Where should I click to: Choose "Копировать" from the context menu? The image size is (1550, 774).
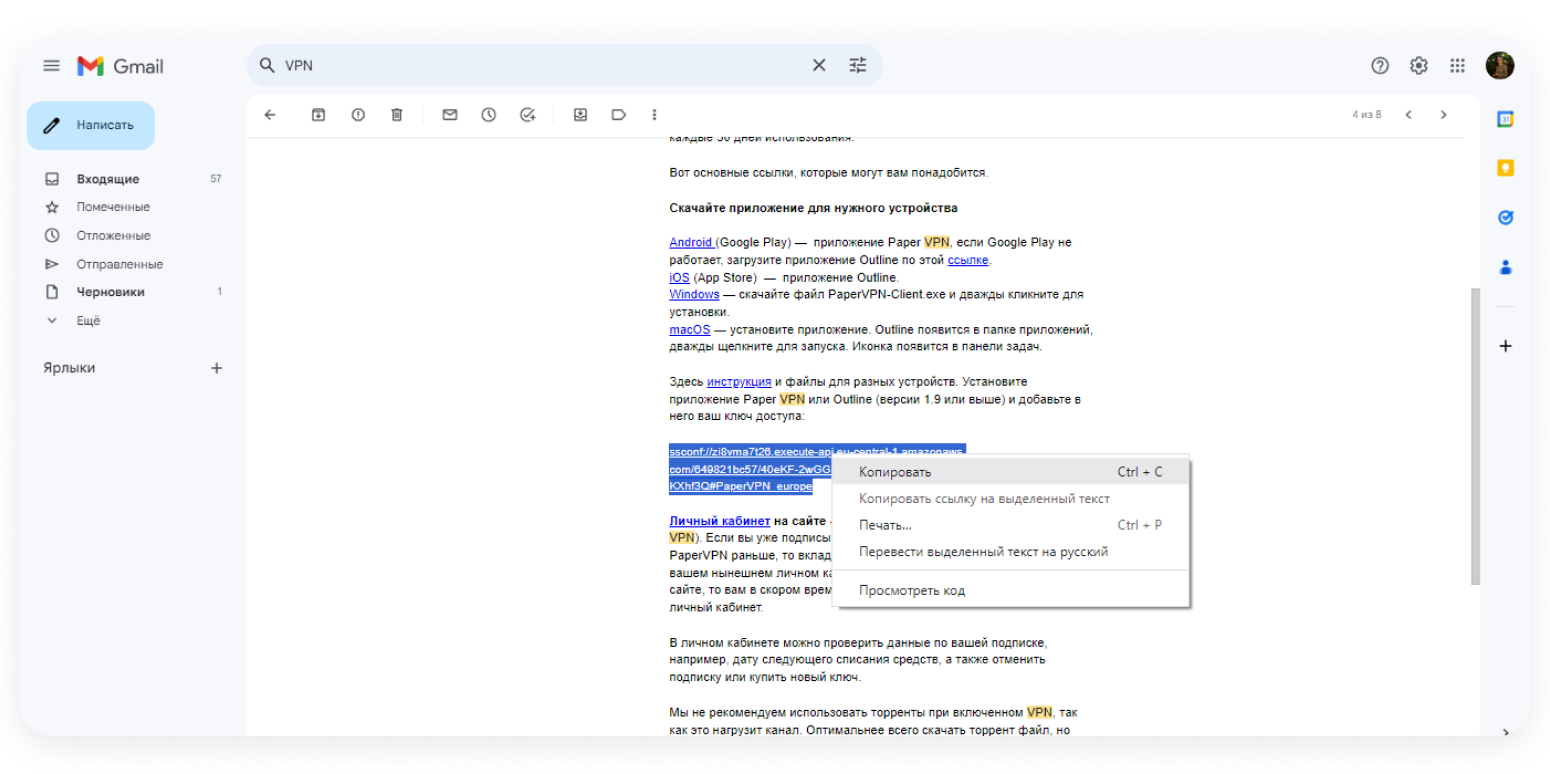(895, 472)
